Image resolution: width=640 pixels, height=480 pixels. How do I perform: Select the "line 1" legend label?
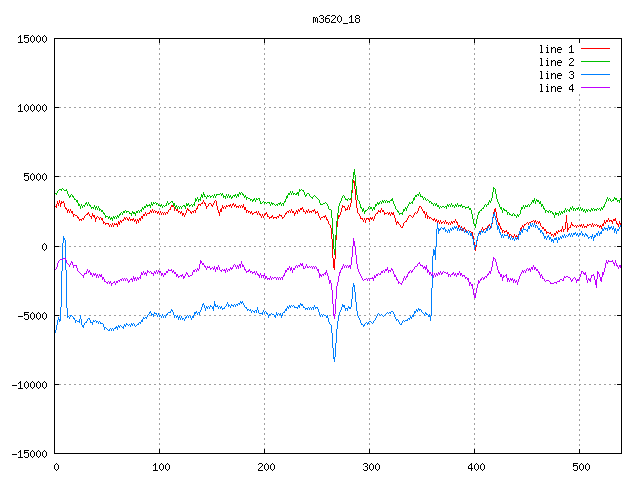(x=557, y=49)
